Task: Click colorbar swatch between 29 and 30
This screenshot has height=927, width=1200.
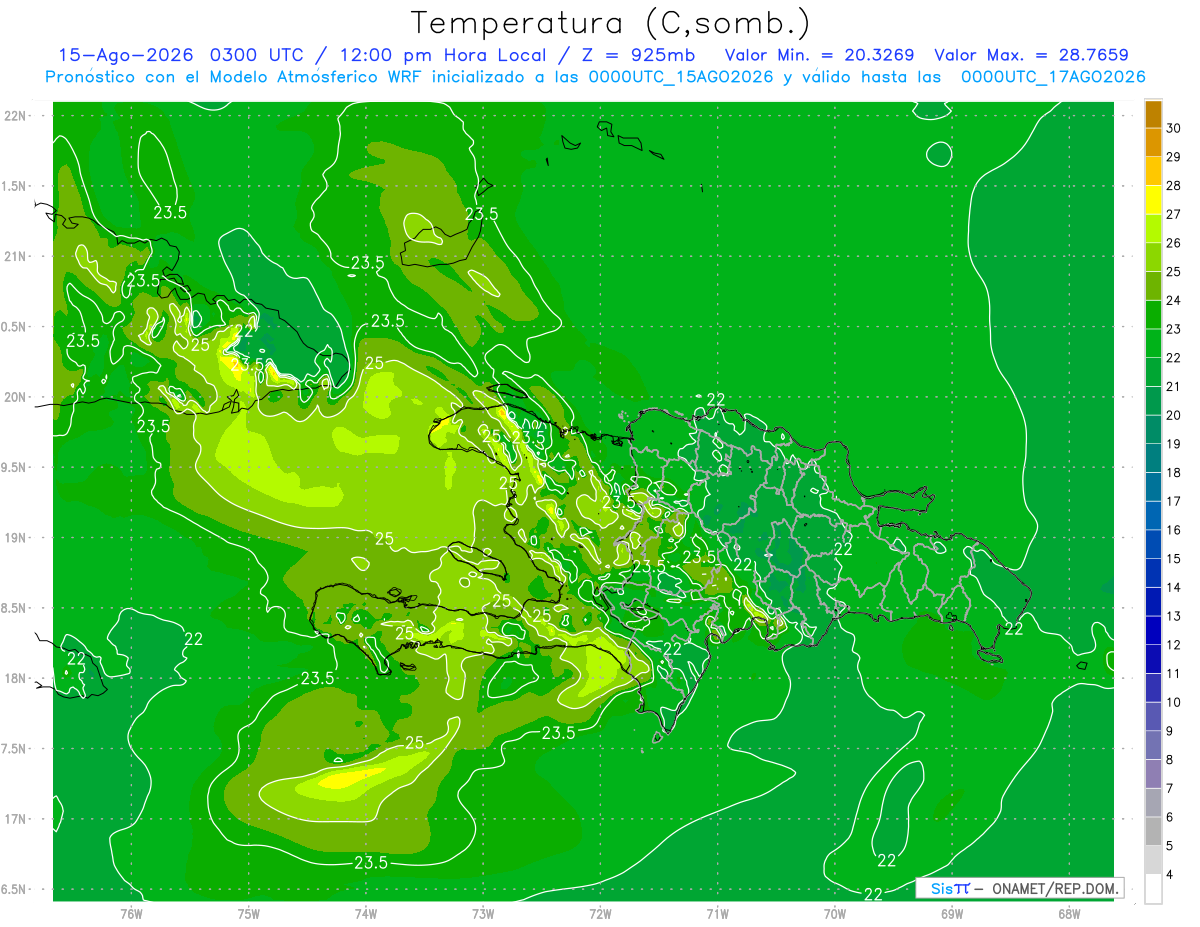Action: coord(1153,143)
